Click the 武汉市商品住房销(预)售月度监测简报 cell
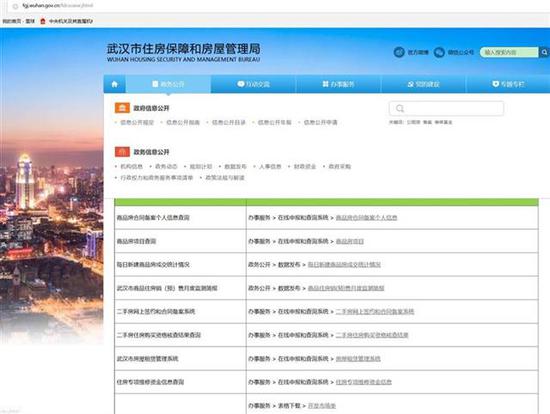The height and width of the screenshot is (414, 550). tap(180, 288)
